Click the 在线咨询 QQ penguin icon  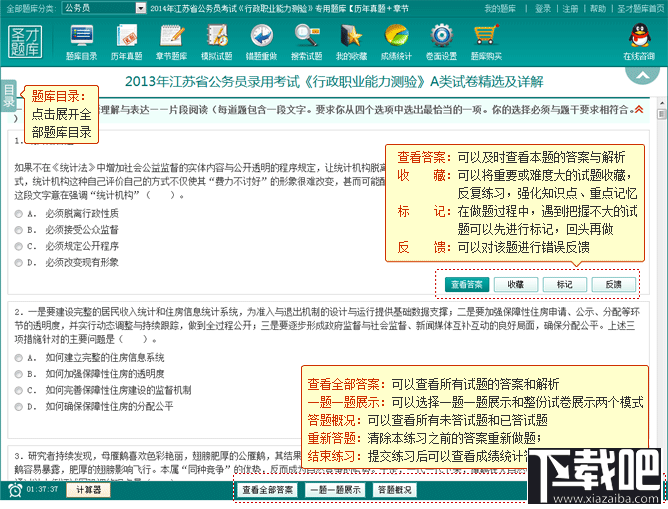[639, 42]
